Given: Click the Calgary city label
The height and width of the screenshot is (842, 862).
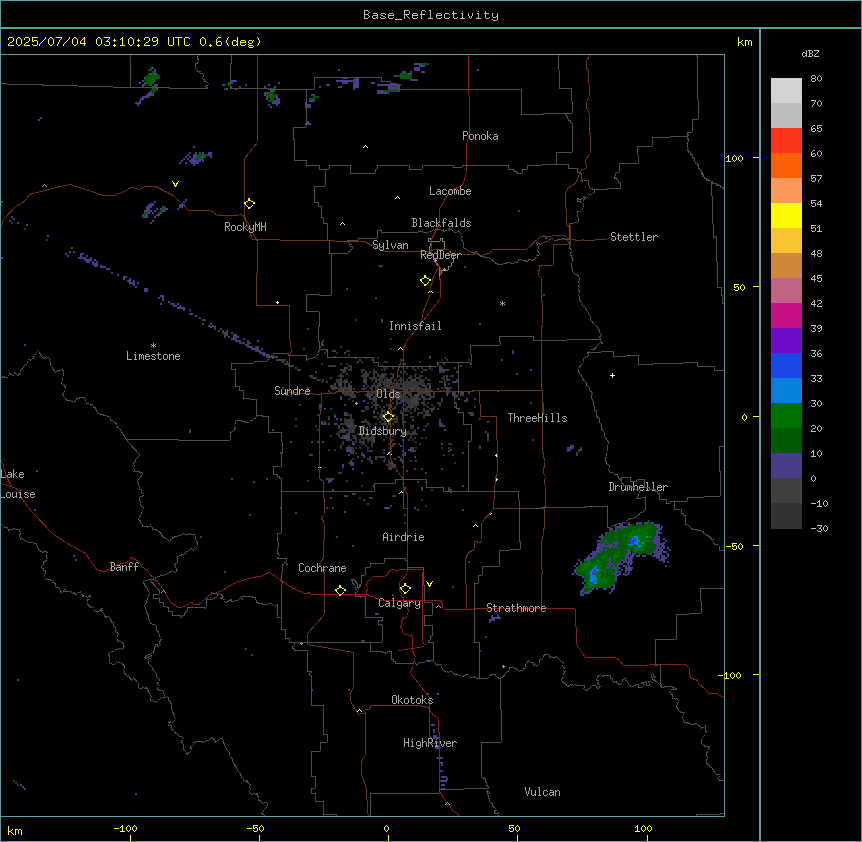Looking at the screenshot, I should [400, 603].
